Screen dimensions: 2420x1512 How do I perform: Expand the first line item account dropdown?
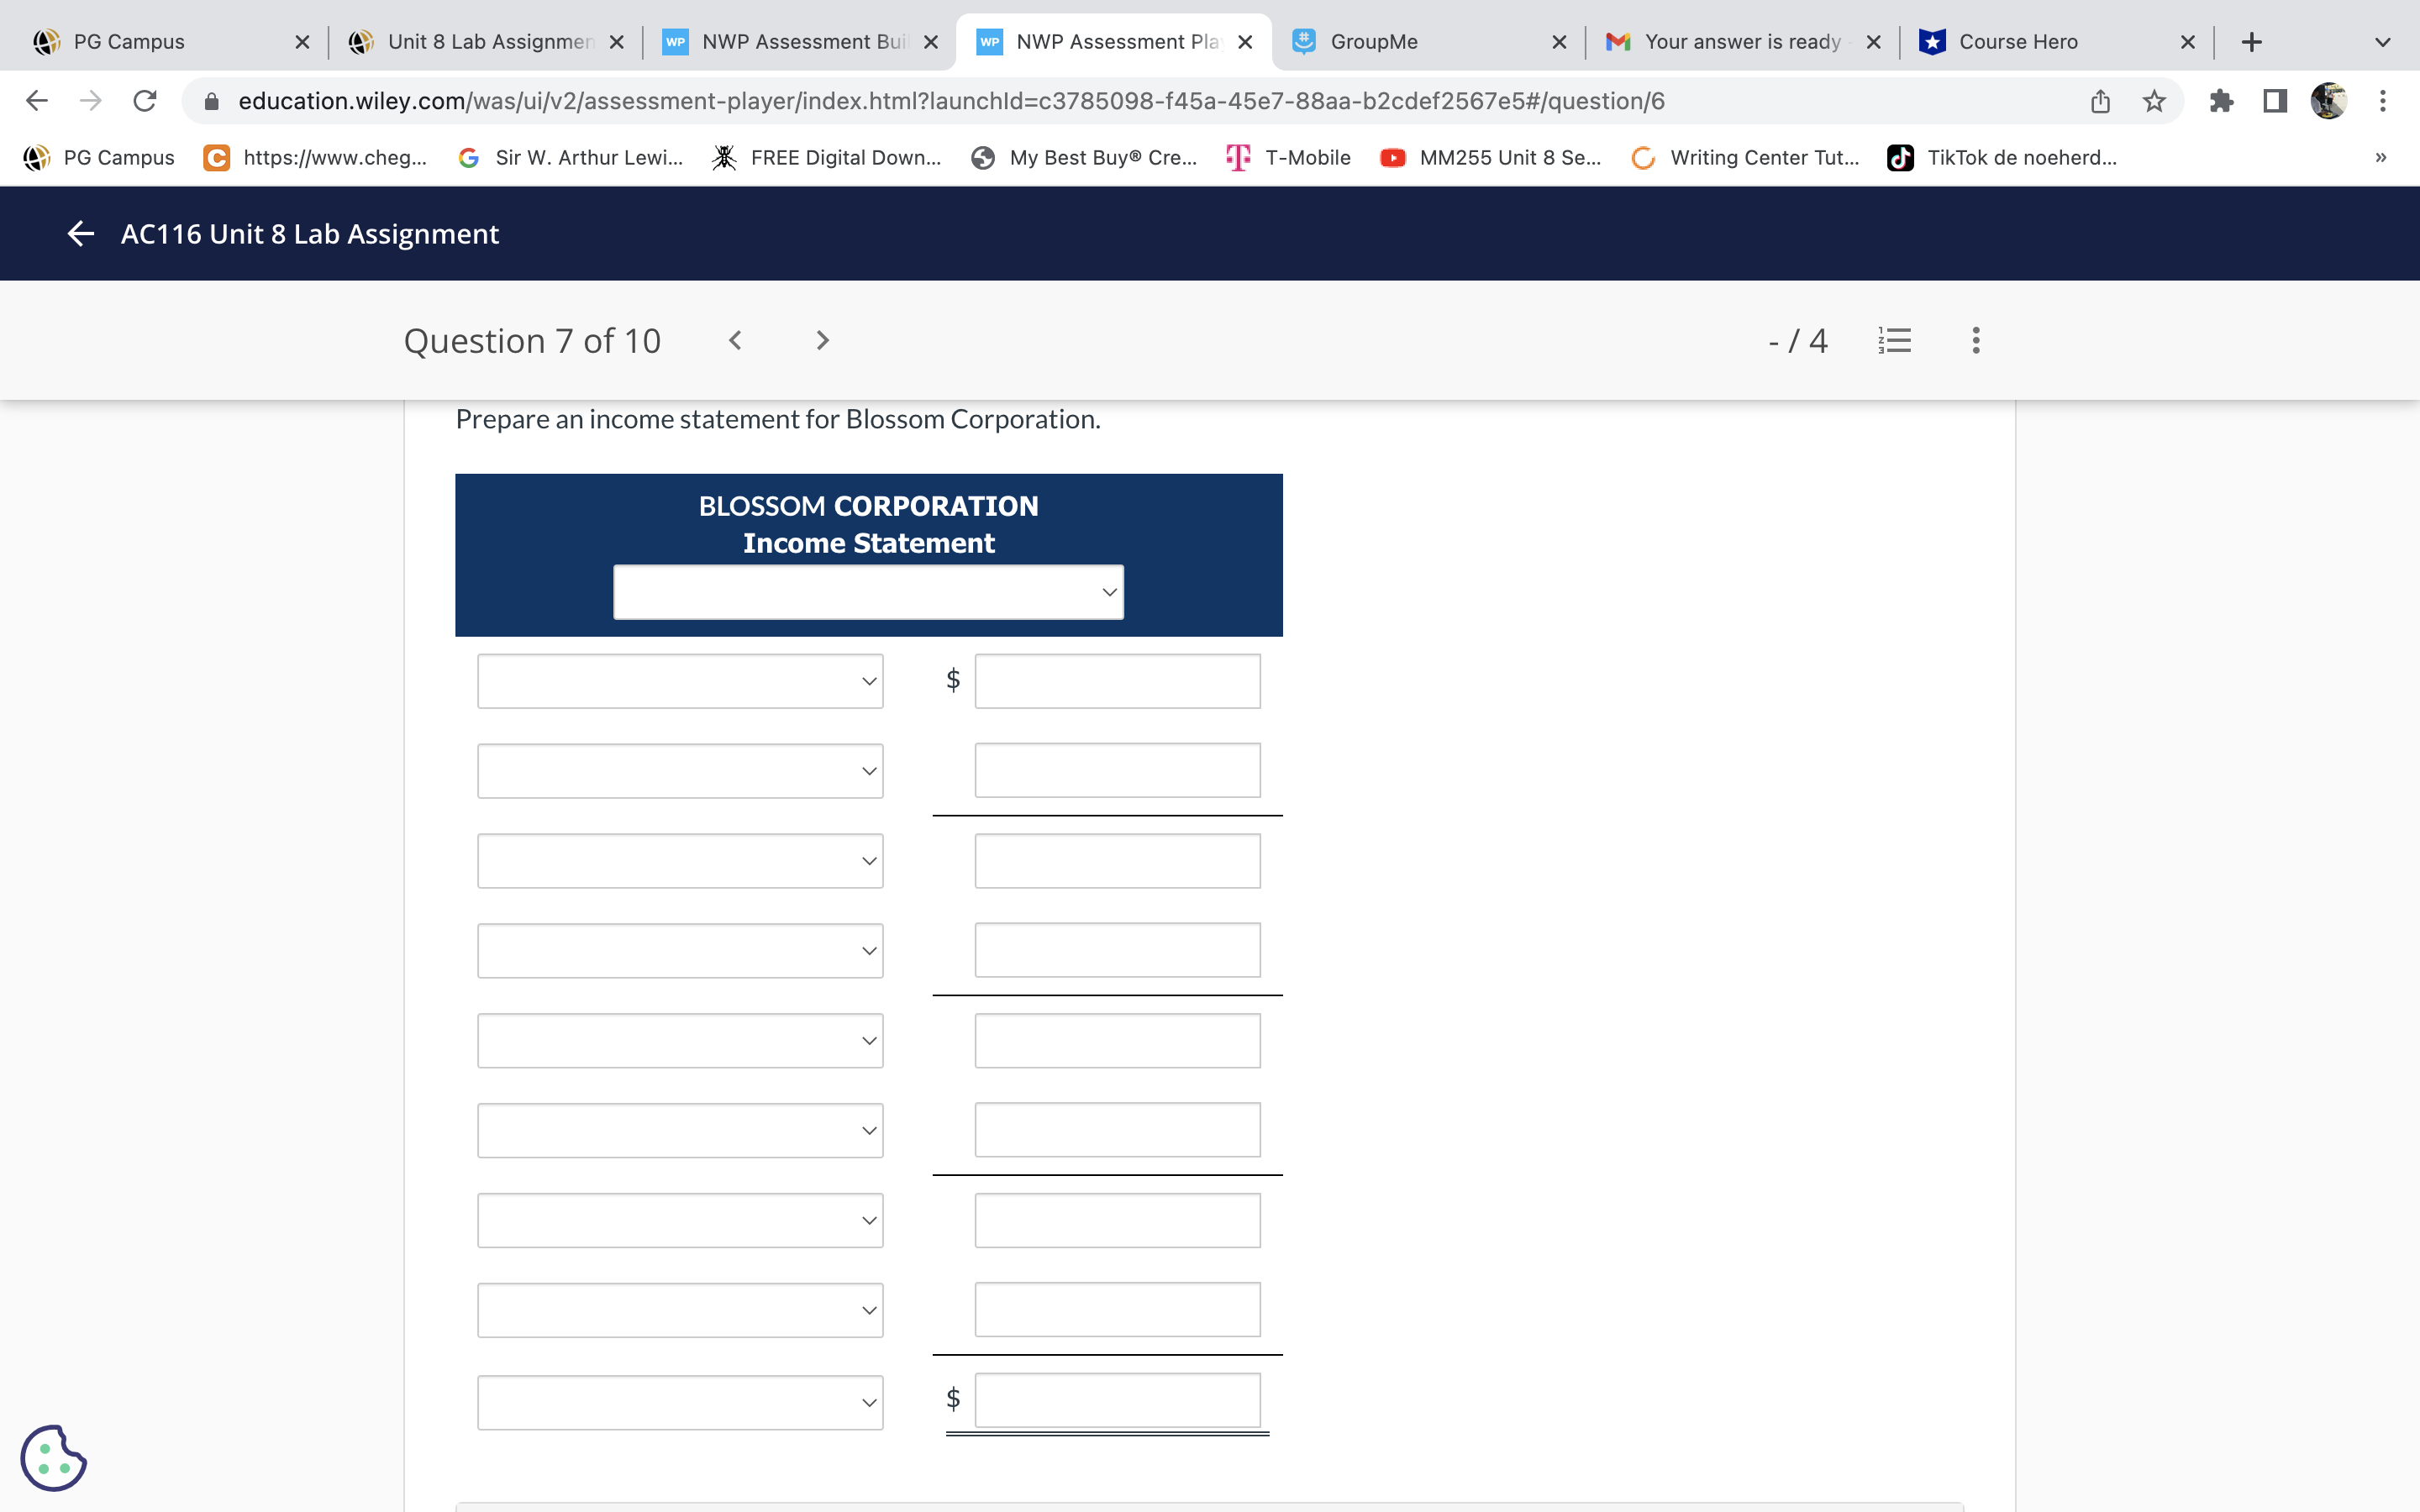click(680, 681)
